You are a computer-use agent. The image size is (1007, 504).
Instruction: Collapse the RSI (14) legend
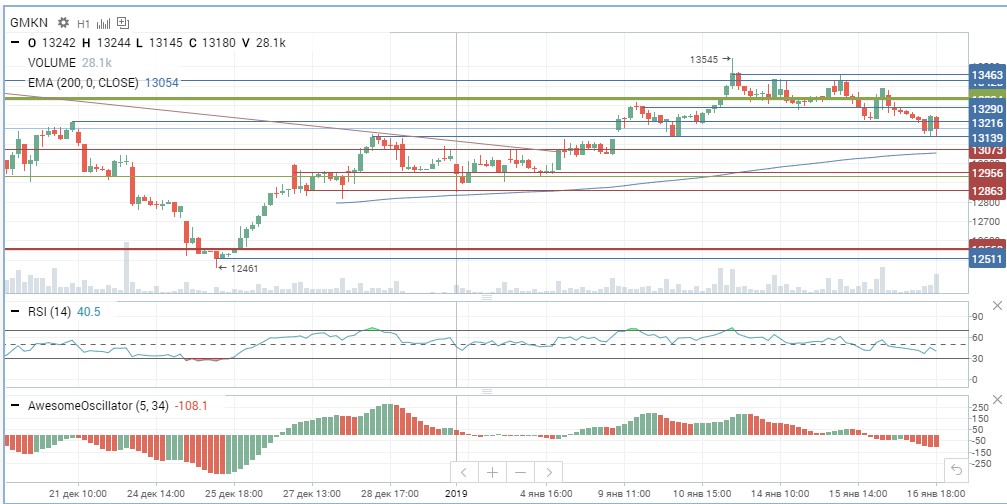click(x=15, y=312)
